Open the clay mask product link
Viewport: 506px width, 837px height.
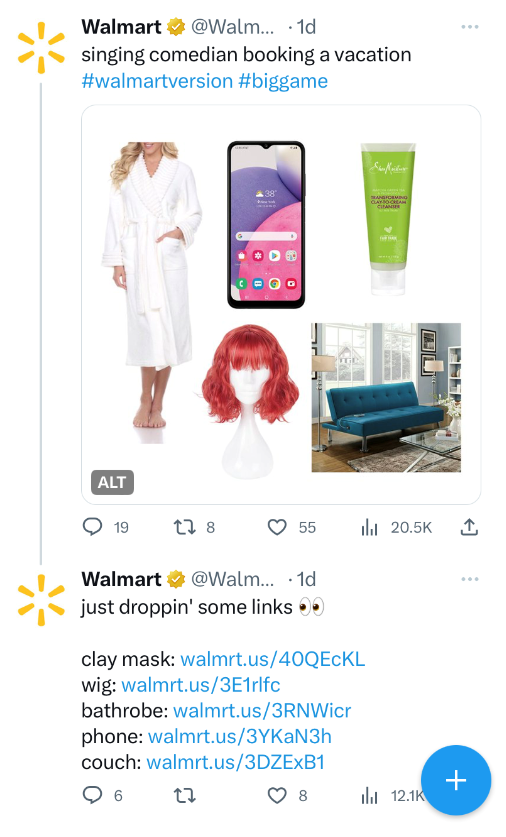click(273, 659)
